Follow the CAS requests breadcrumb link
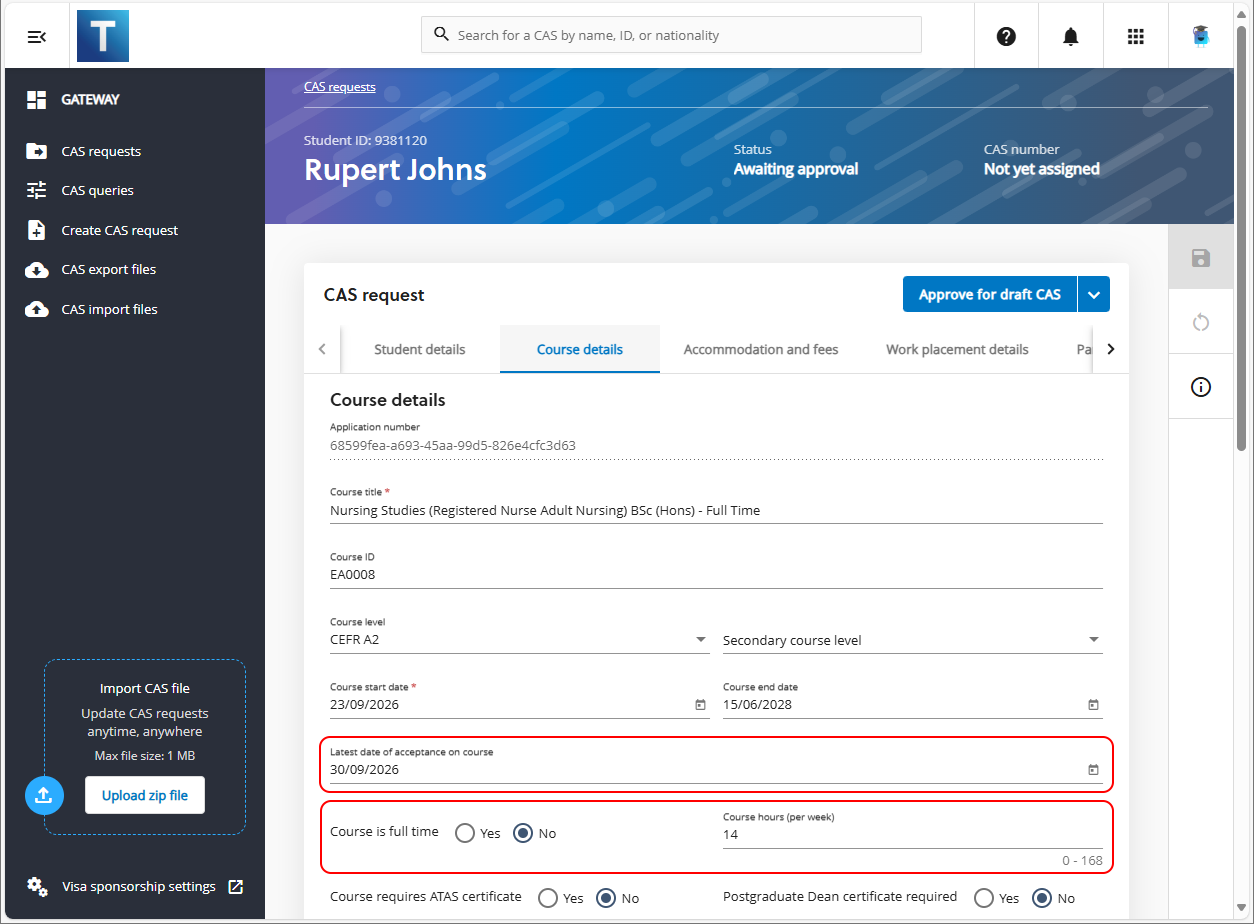Viewport: 1254px width, 924px height. (339, 87)
